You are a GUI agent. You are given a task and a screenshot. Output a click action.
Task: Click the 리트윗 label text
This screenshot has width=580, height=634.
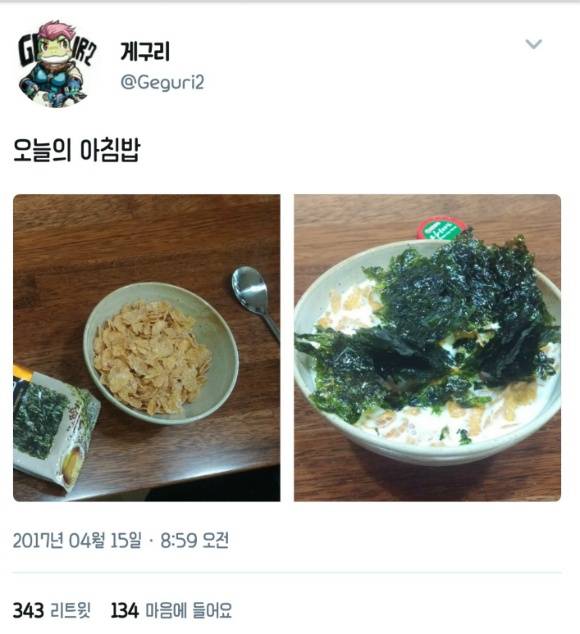click(70, 610)
